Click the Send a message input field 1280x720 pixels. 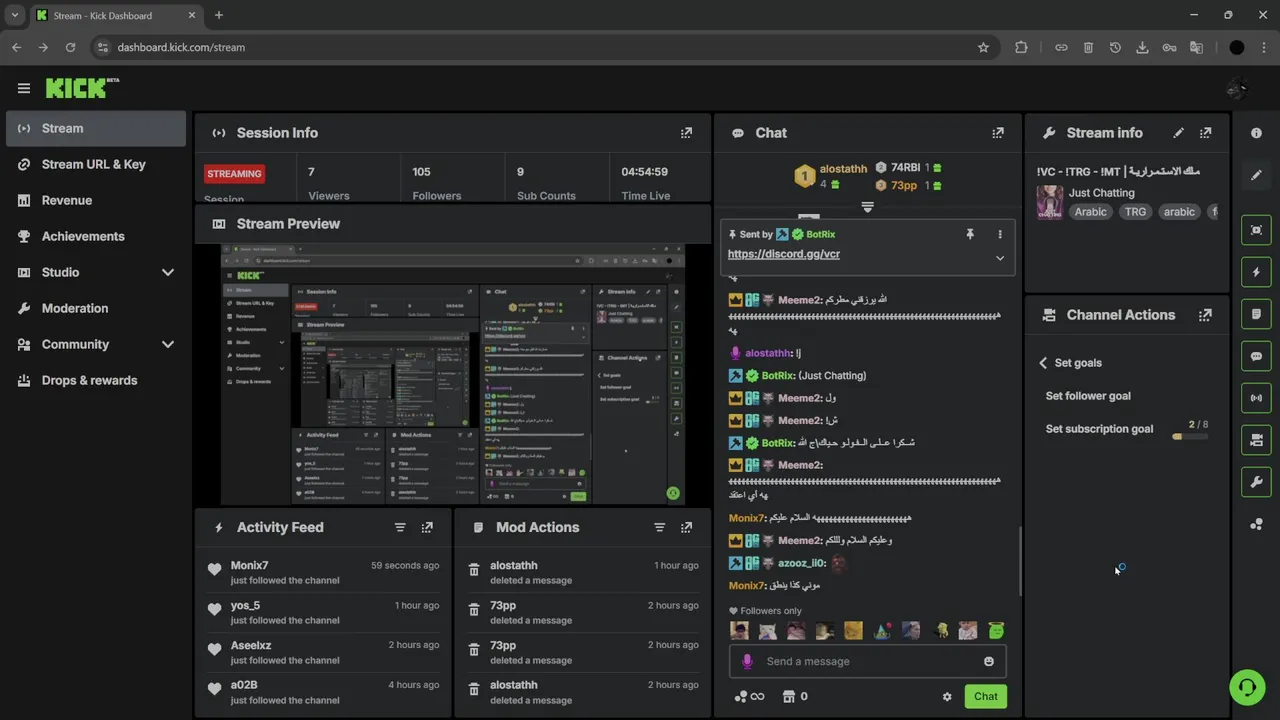click(x=867, y=661)
